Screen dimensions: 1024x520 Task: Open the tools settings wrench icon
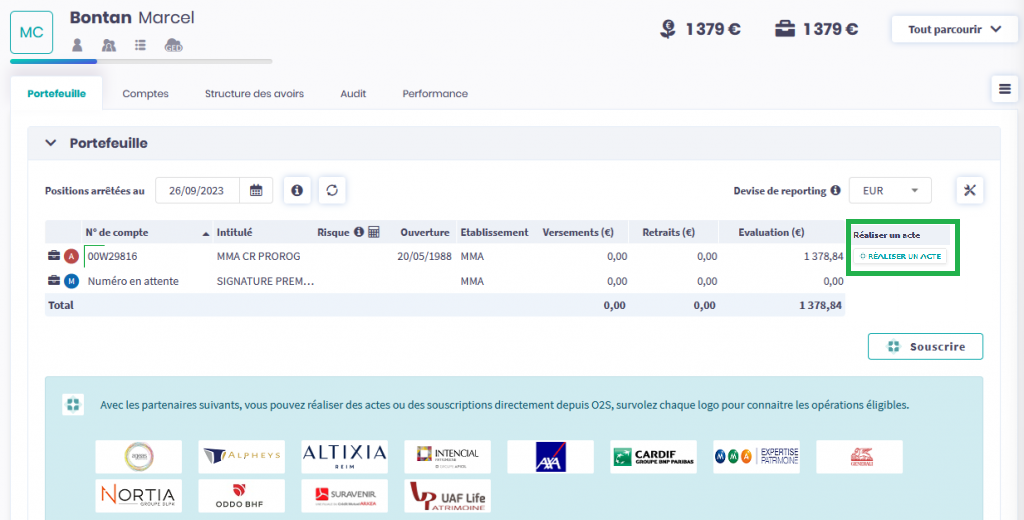pos(970,190)
